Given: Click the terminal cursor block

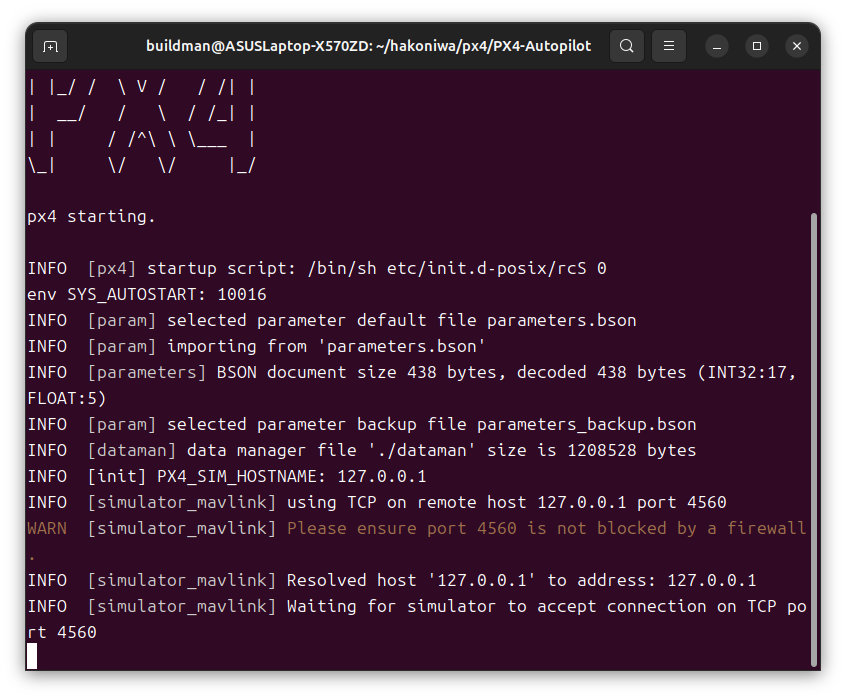Looking at the screenshot, I should pos(32,656).
